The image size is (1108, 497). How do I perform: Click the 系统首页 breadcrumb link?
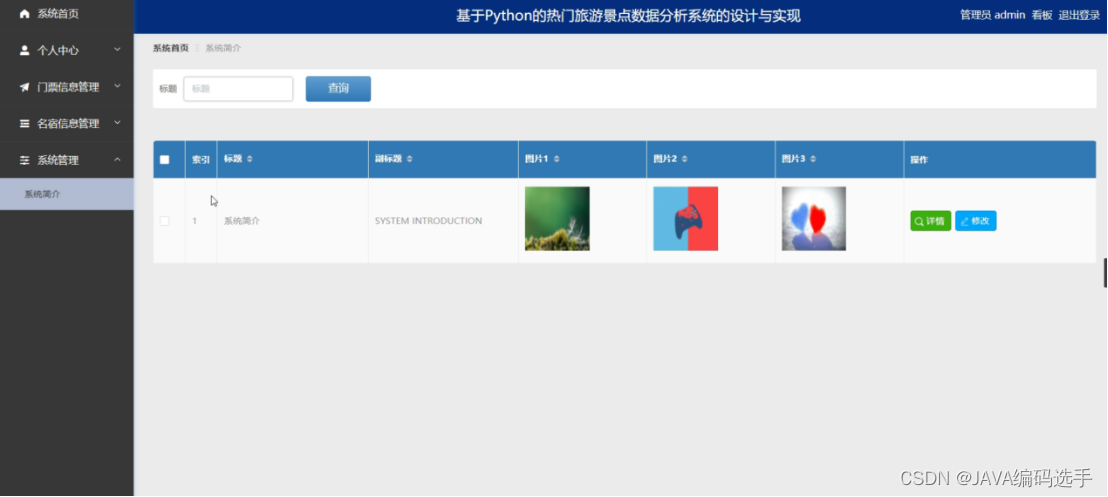point(171,48)
